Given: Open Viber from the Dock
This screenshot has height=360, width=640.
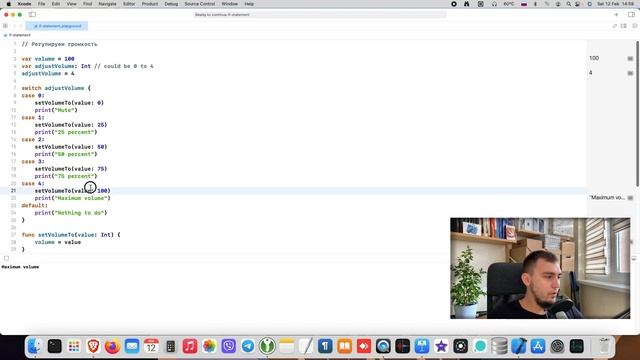Looking at the screenshot, I should click(229, 347).
